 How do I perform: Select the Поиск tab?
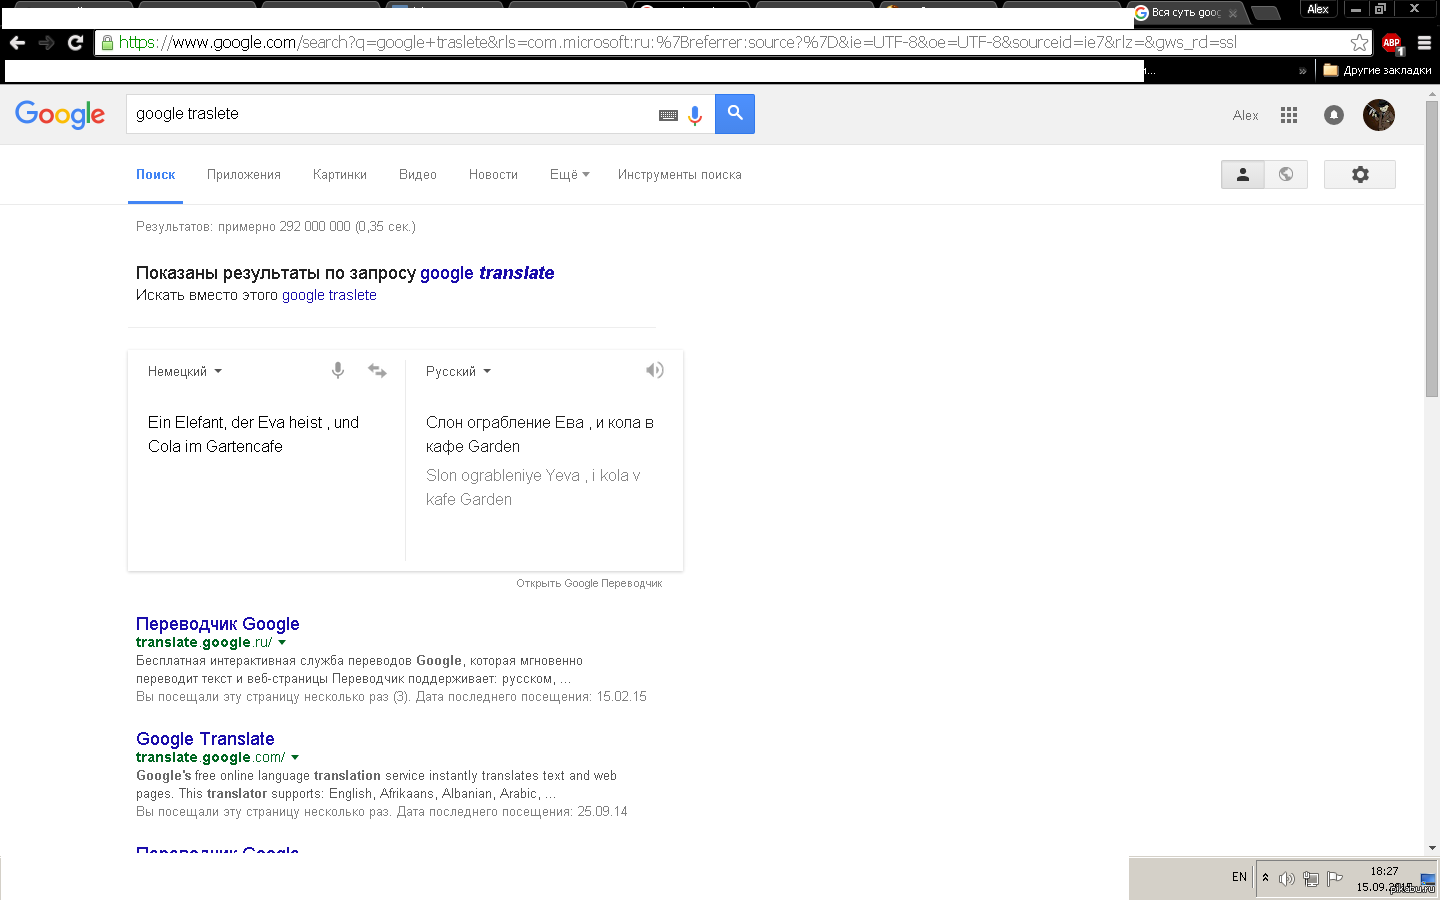(155, 174)
